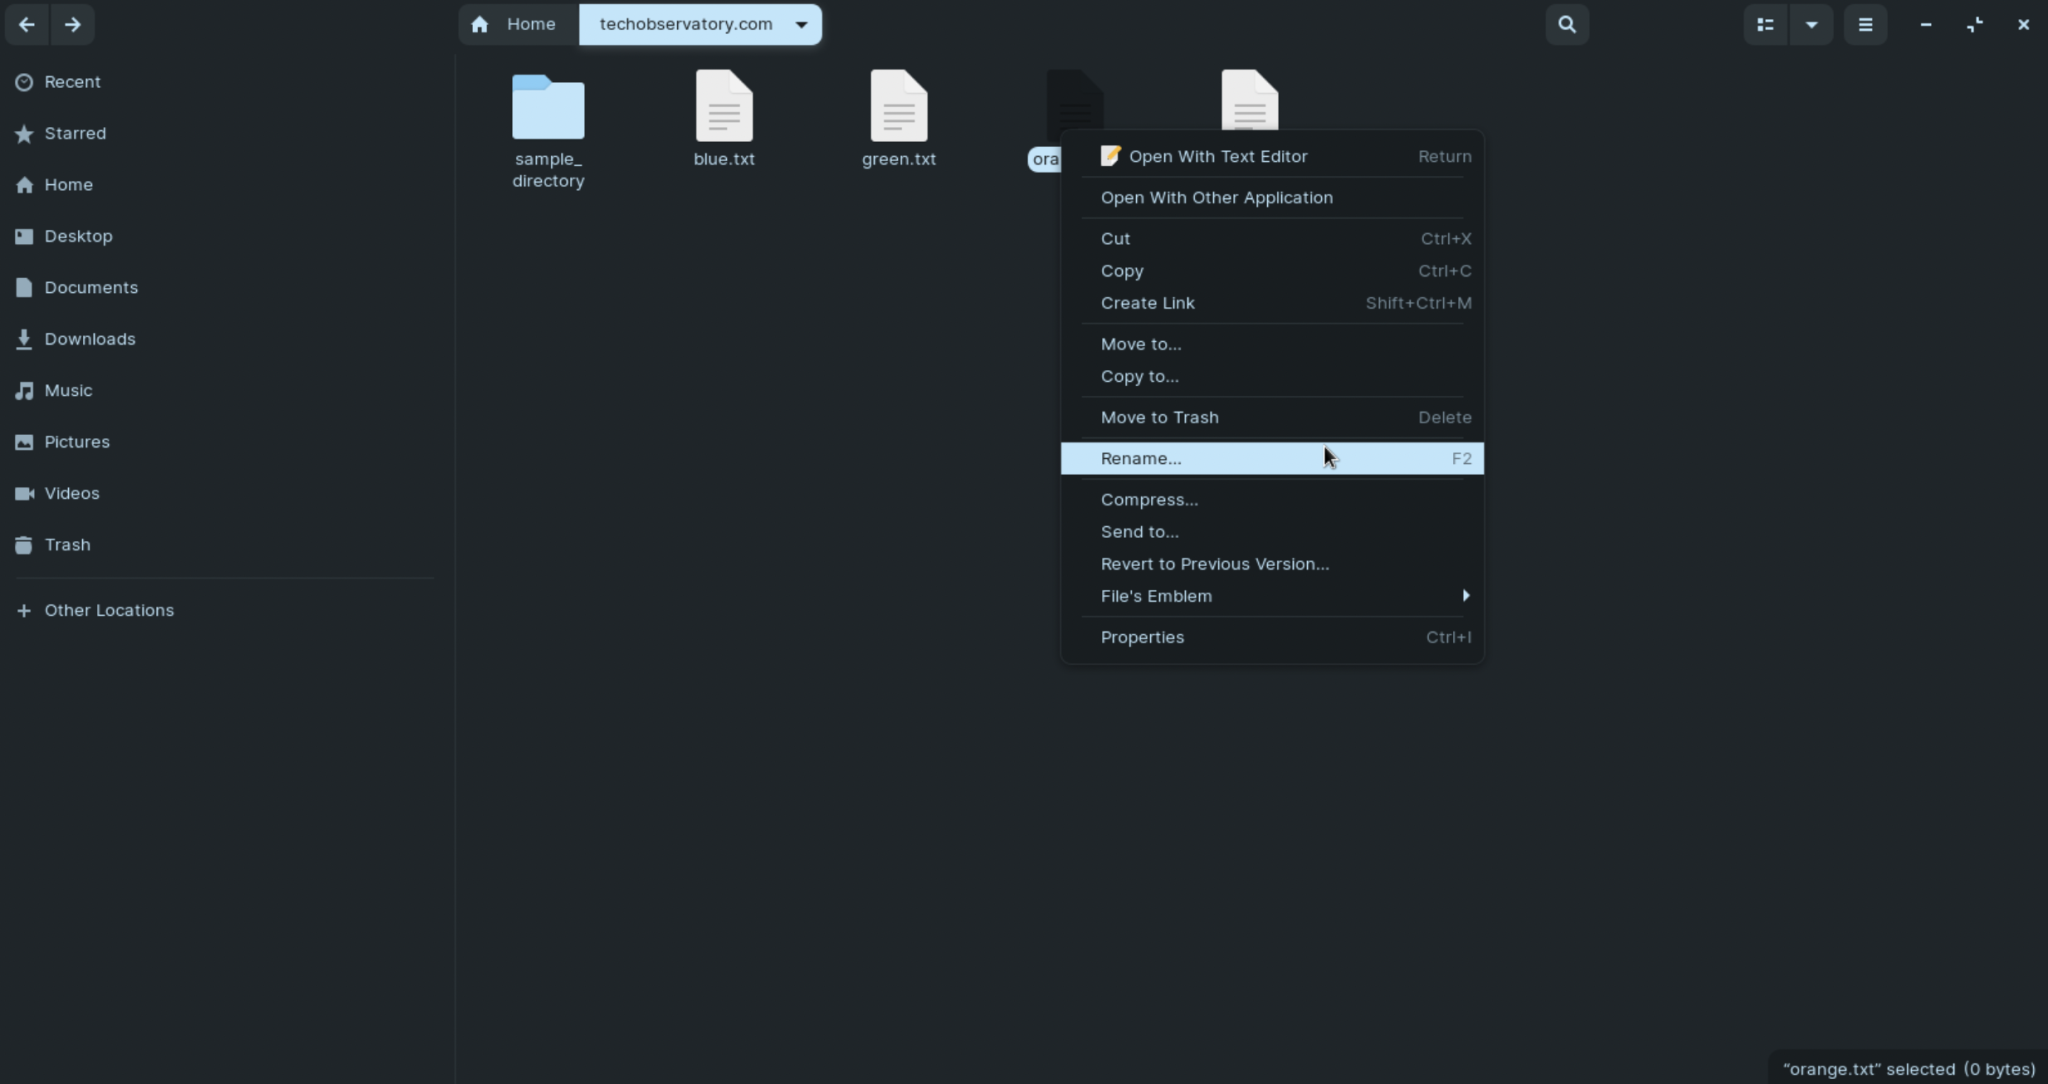Click the forward navigation arrow

tap(72, 24)
